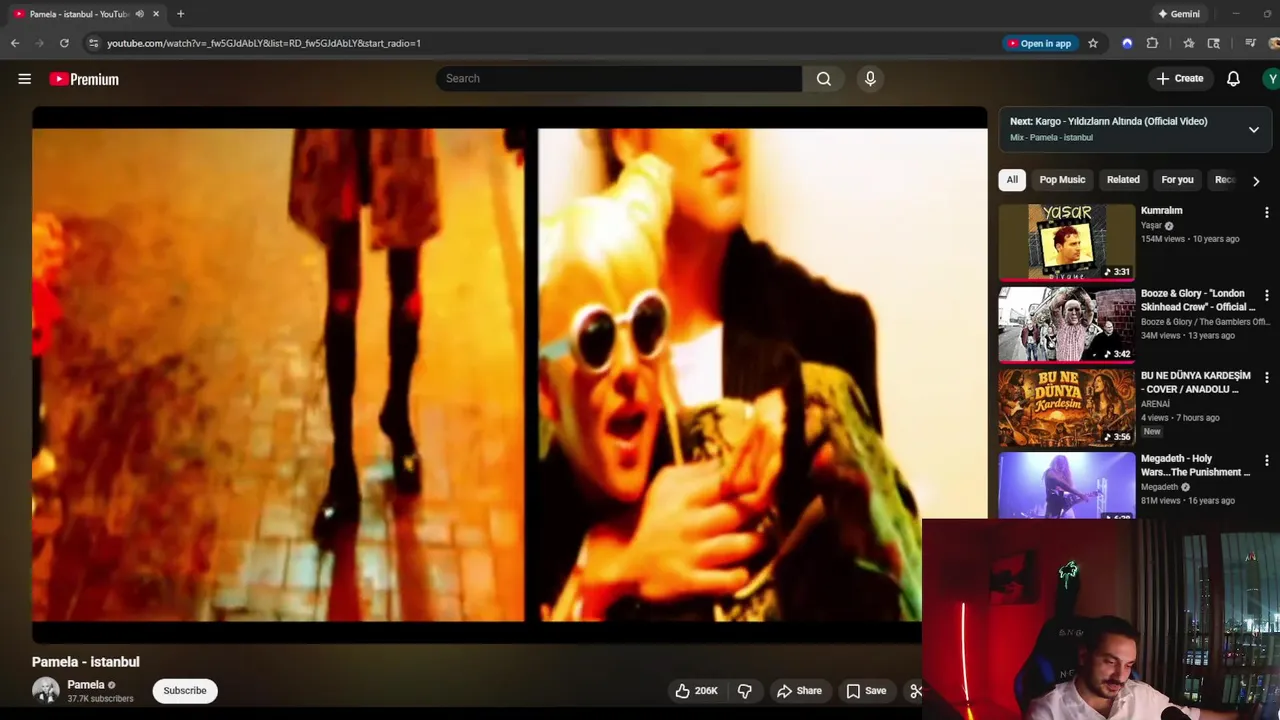
Task: Select the For you filter chip
Action: tap(1177, 180)
